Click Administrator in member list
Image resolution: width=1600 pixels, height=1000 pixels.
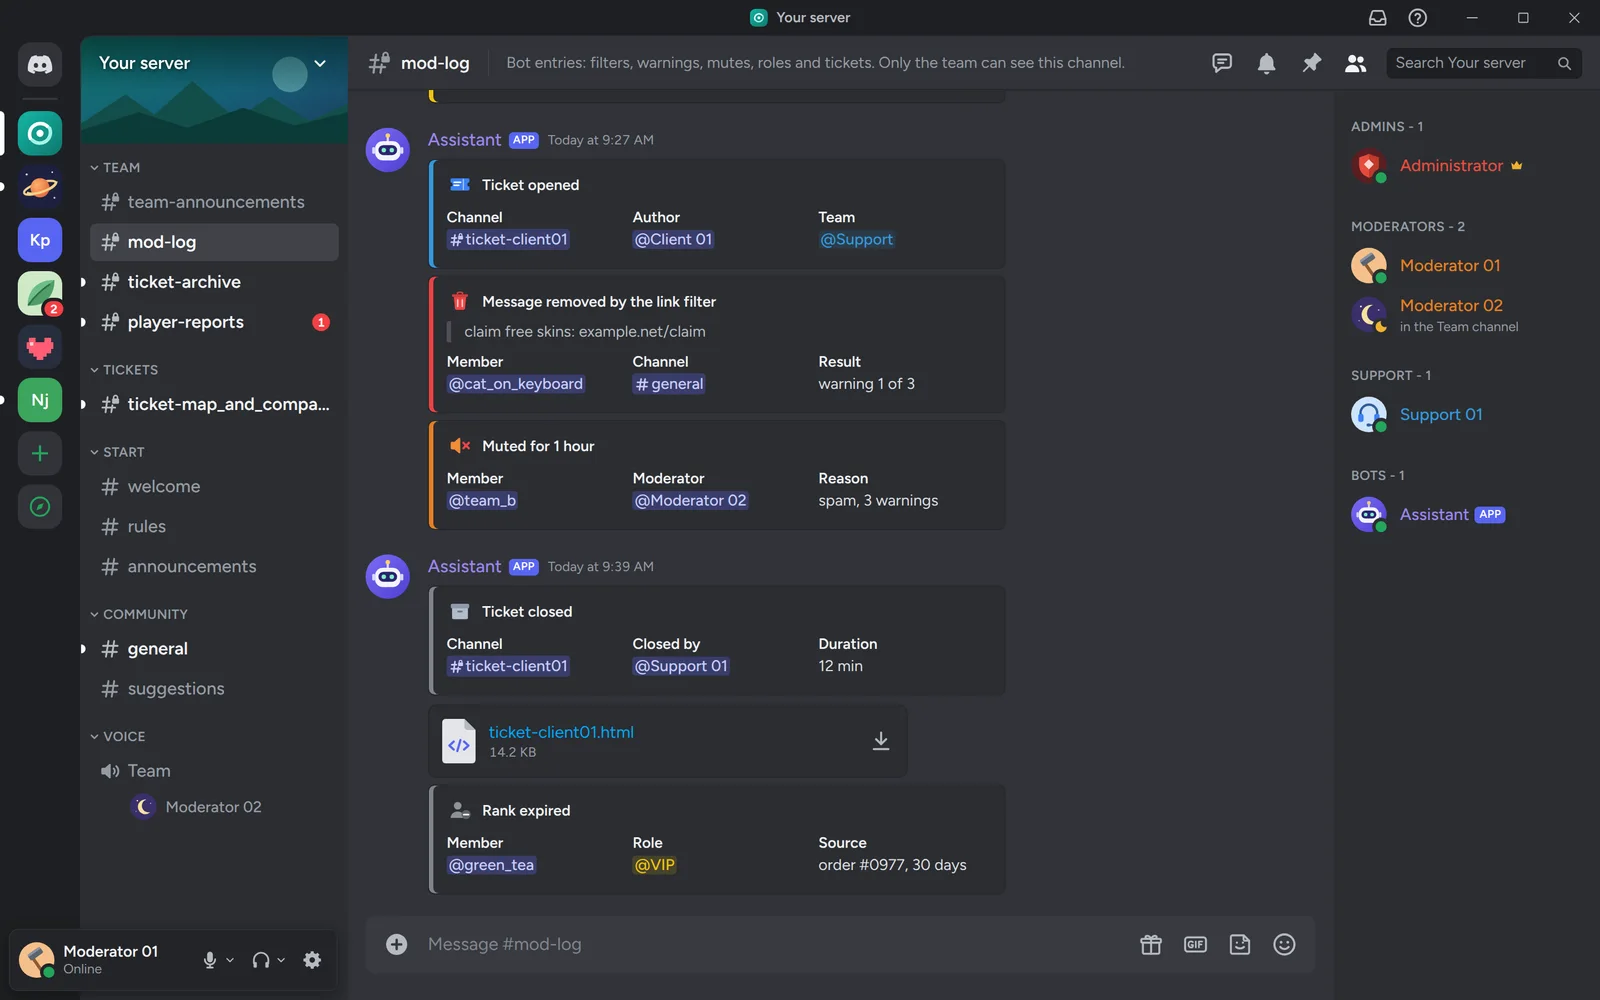tap(1450, 166)
